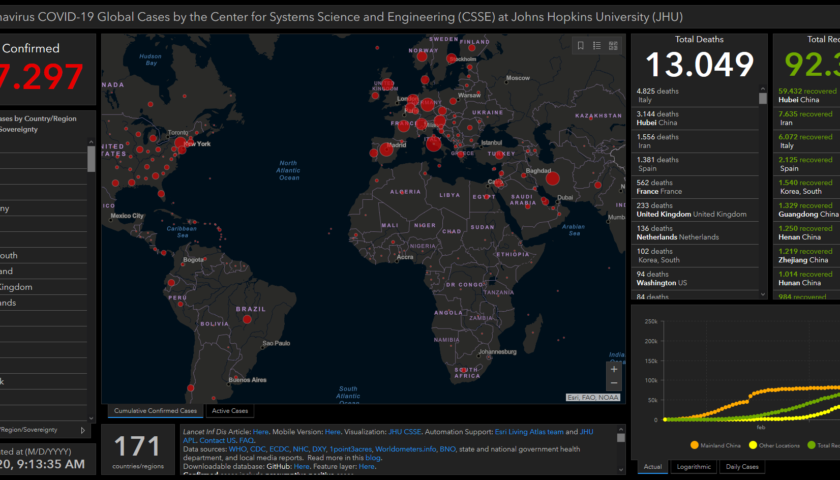Open the FAQ link
This screenshot has width=840, height=480.
pyautogui.click(x=246, y=440)
